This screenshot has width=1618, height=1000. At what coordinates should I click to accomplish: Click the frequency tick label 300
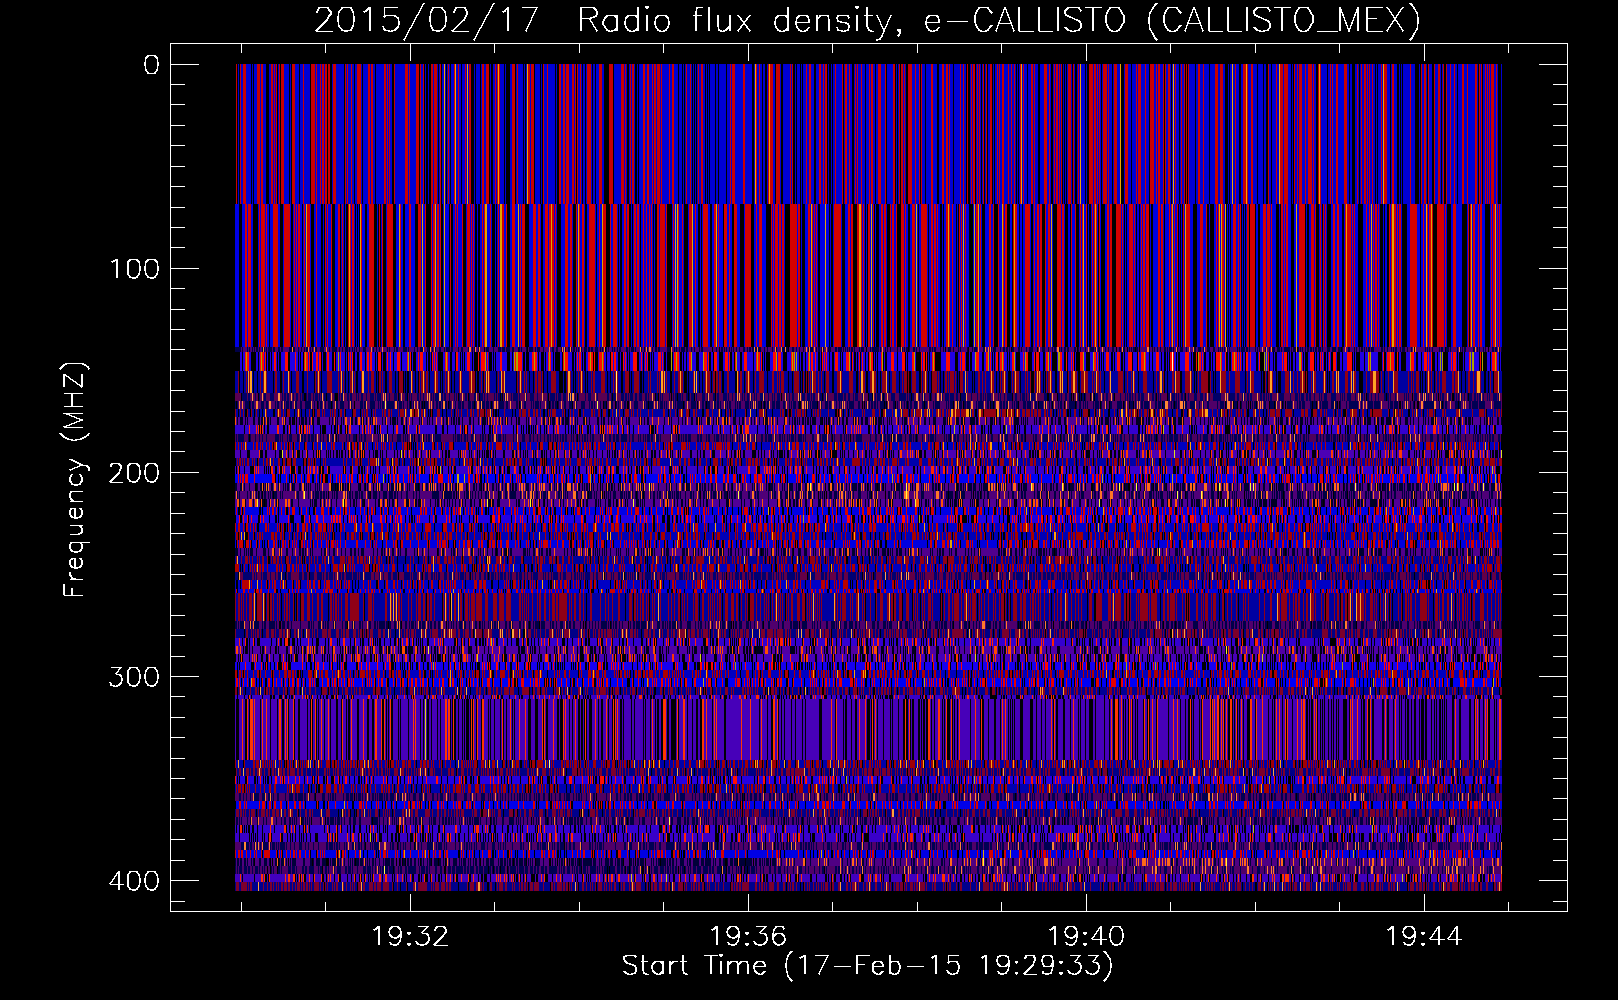[133, 677]
